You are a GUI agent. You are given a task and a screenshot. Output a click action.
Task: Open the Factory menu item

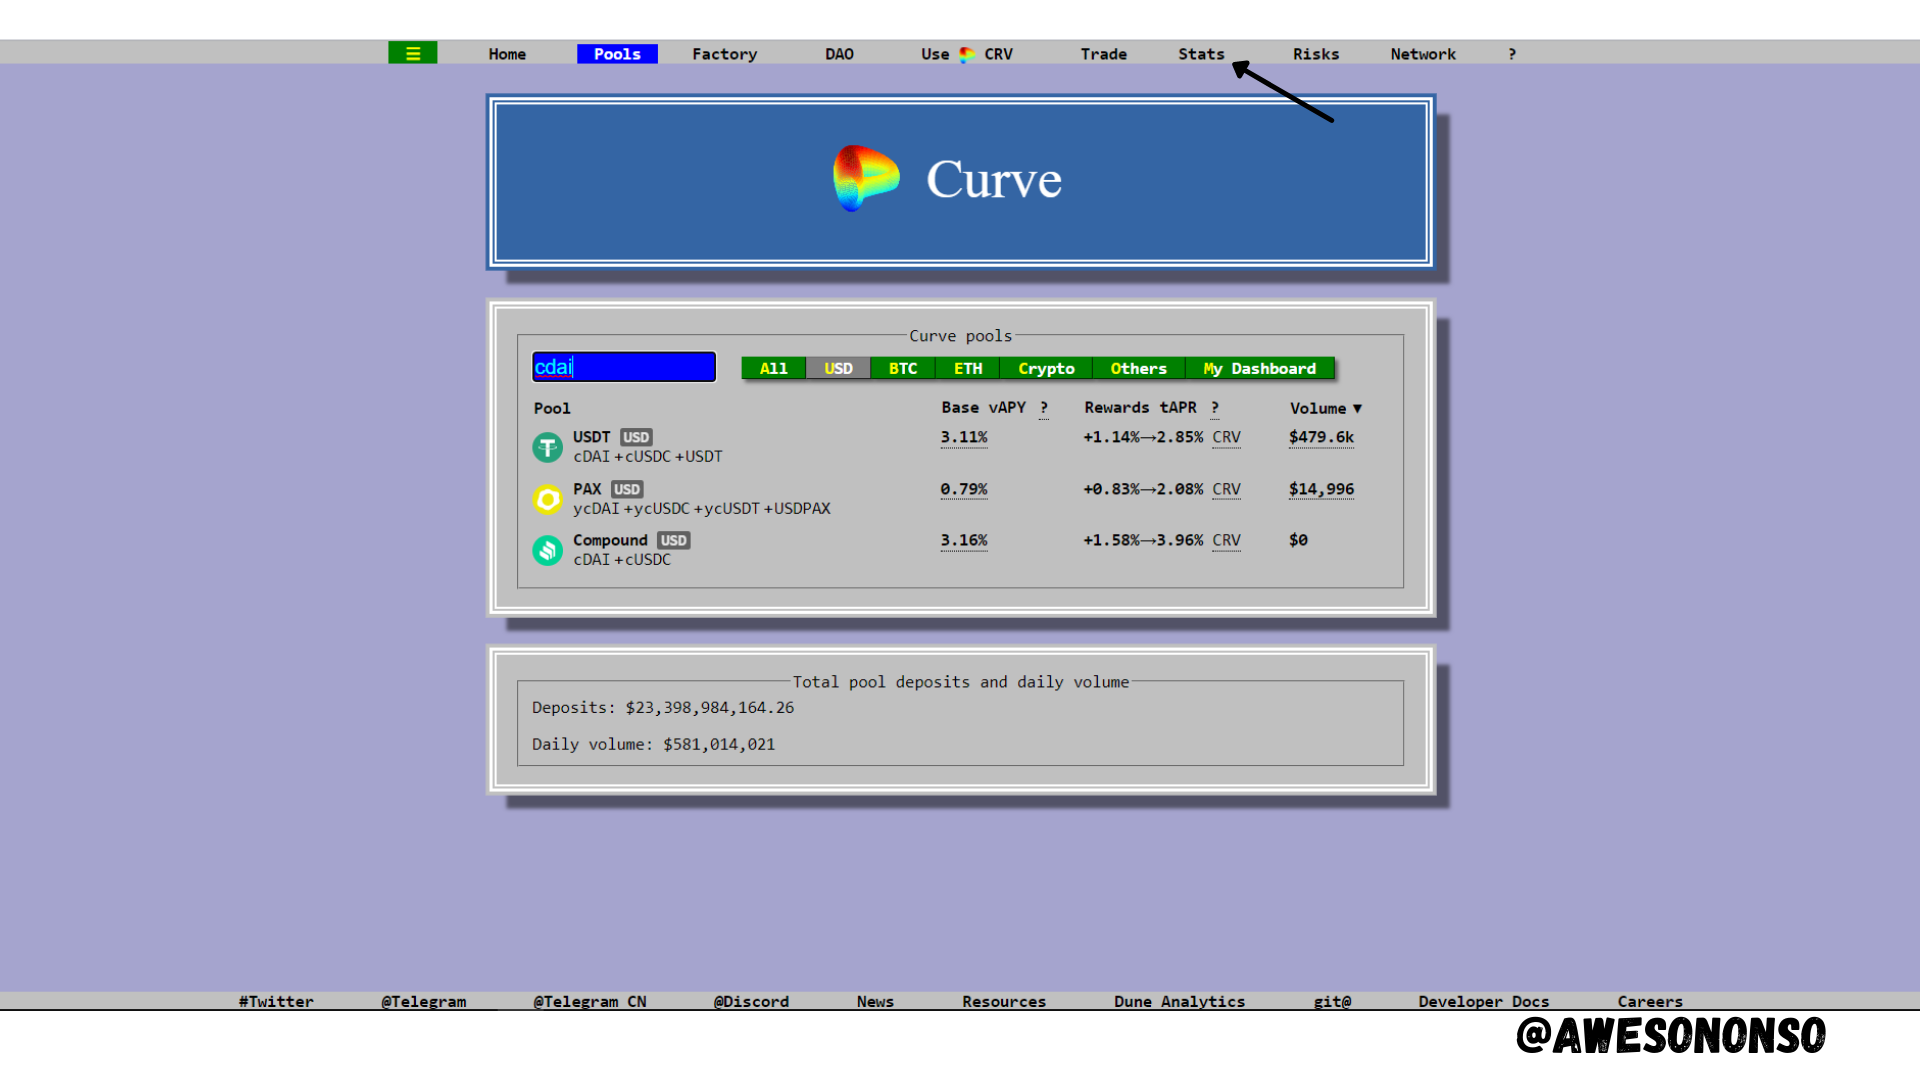coord(725,54)
